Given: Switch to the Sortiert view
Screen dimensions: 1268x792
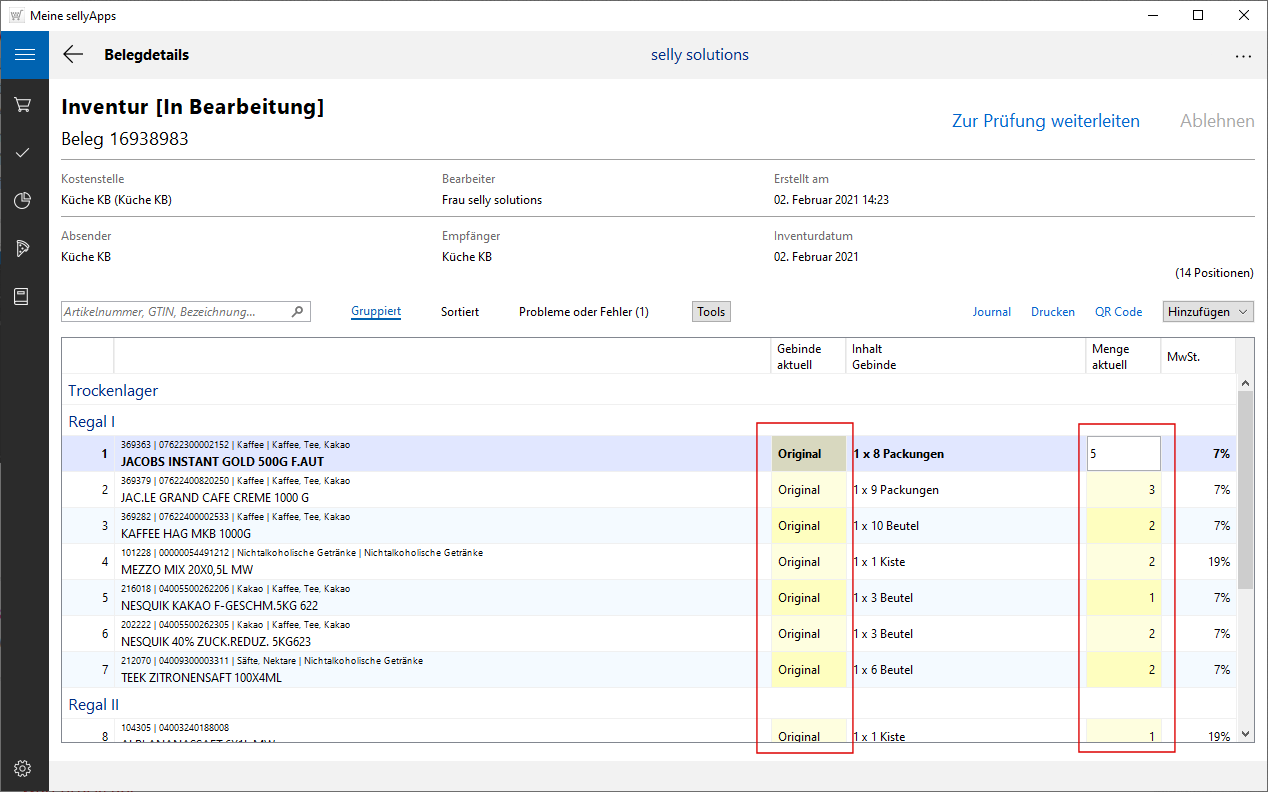Looking at the screenshot, I should pyautogui.click(x=460, y=312).
